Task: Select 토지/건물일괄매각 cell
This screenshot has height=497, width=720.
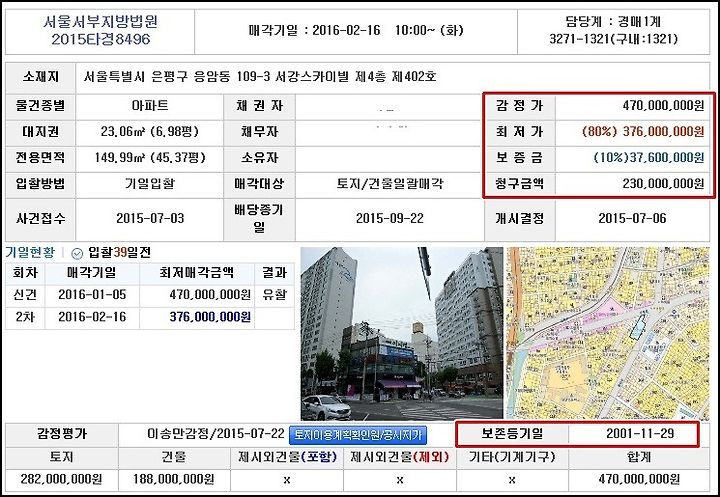Action: point(390,184)
